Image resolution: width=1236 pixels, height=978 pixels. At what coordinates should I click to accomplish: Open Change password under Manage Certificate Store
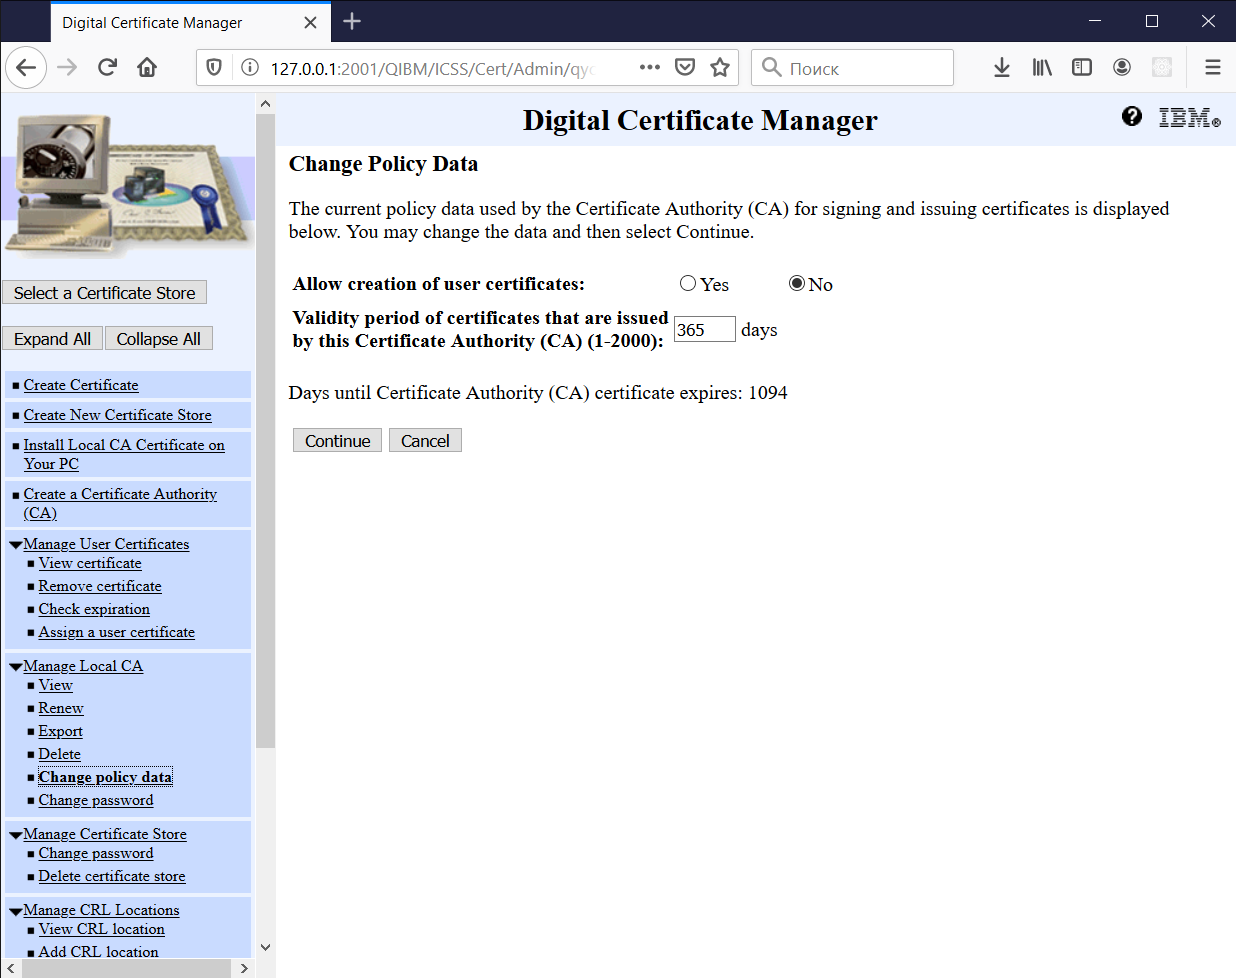point(96,853)
